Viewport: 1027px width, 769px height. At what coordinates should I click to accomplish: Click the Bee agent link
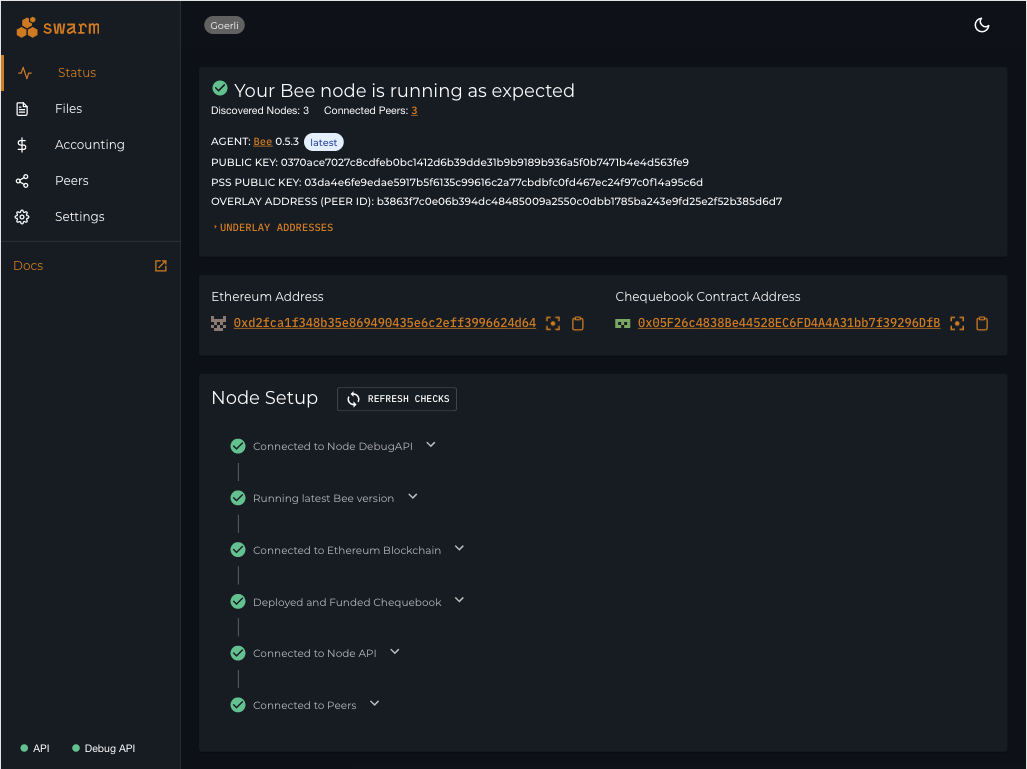[262, 142]
